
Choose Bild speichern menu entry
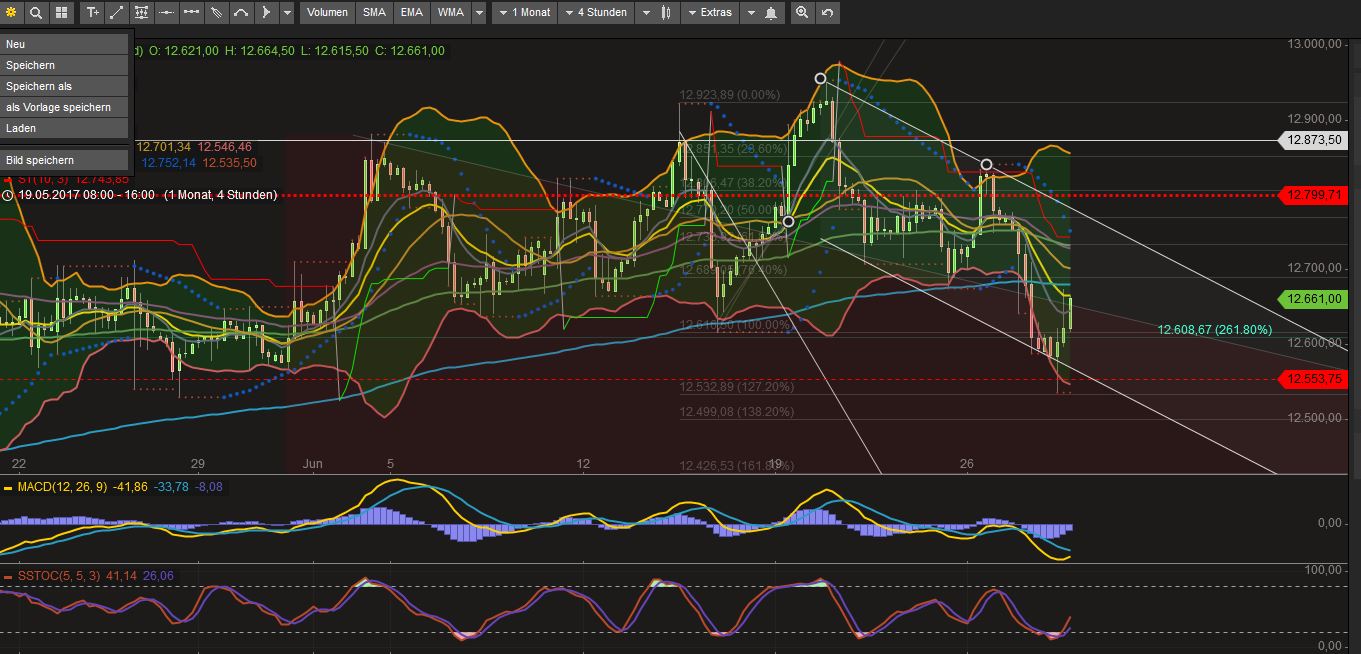point(65,160)
